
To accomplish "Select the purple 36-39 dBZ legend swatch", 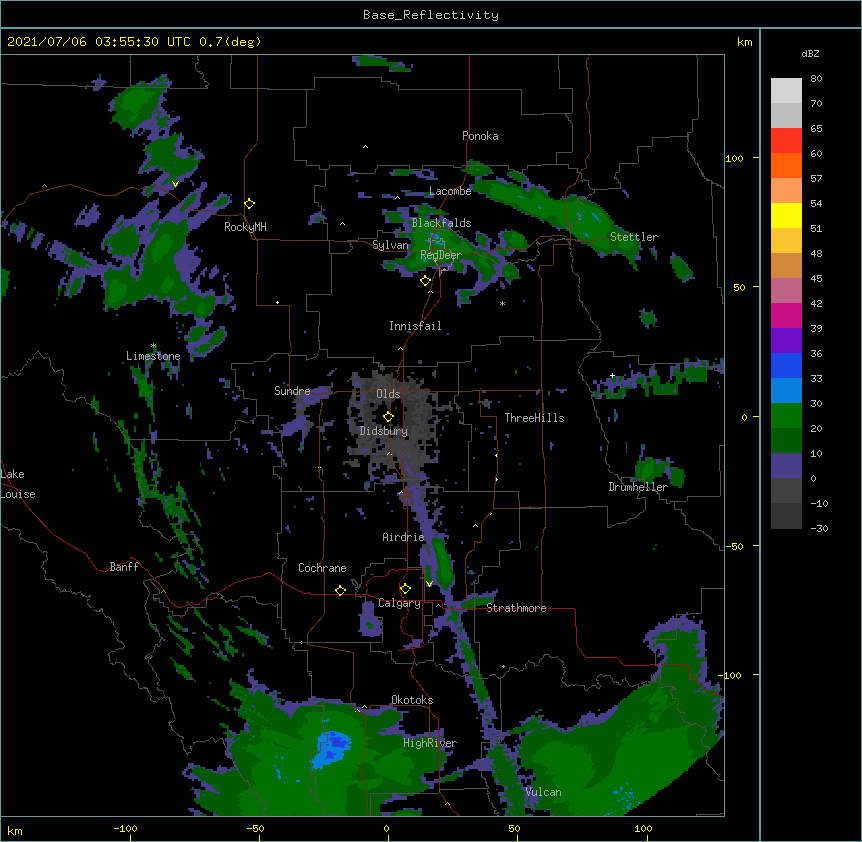I will (786, 341).
